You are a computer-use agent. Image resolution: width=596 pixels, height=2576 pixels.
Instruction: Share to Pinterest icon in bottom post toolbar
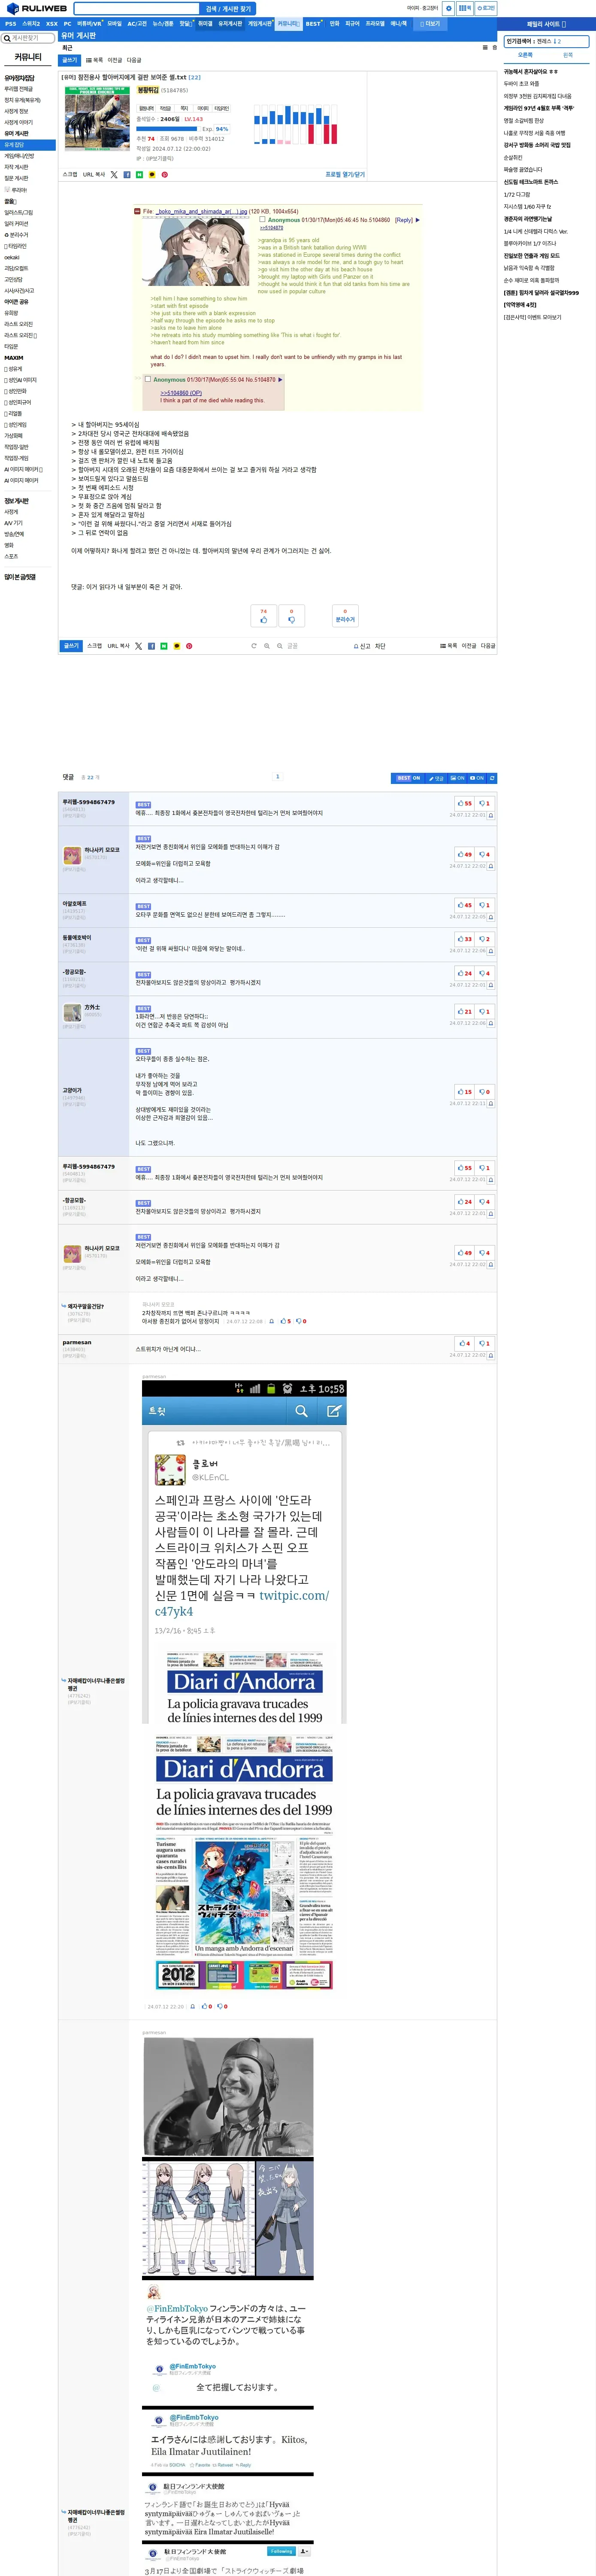(189, 646)
